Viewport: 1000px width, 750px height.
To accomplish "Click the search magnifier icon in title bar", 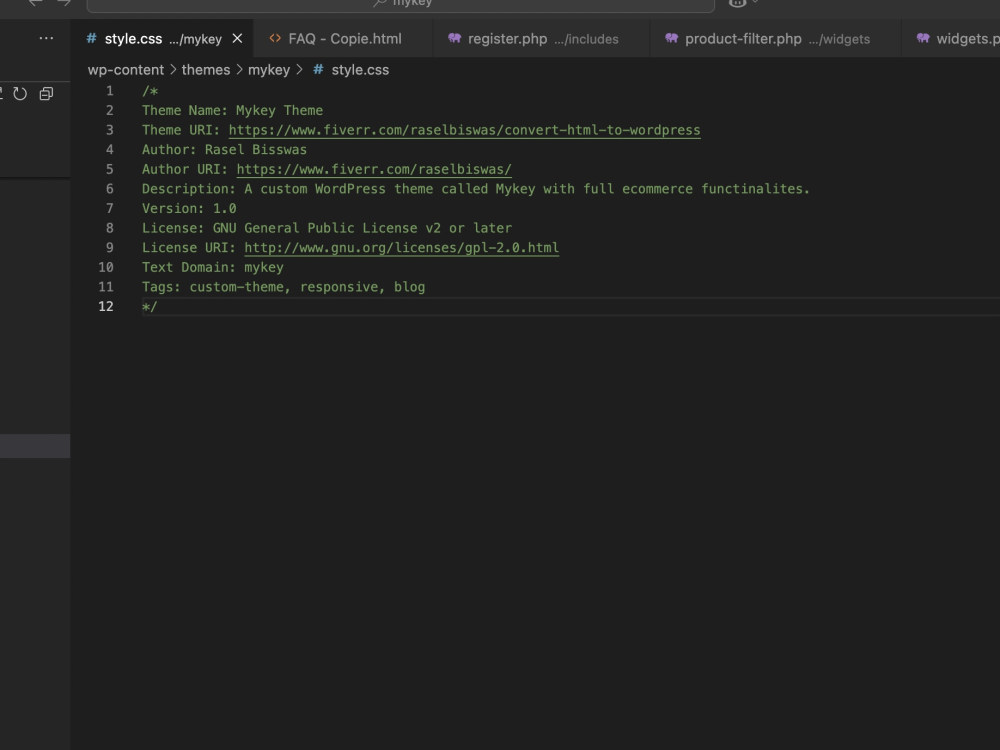I will pos(379,3).
